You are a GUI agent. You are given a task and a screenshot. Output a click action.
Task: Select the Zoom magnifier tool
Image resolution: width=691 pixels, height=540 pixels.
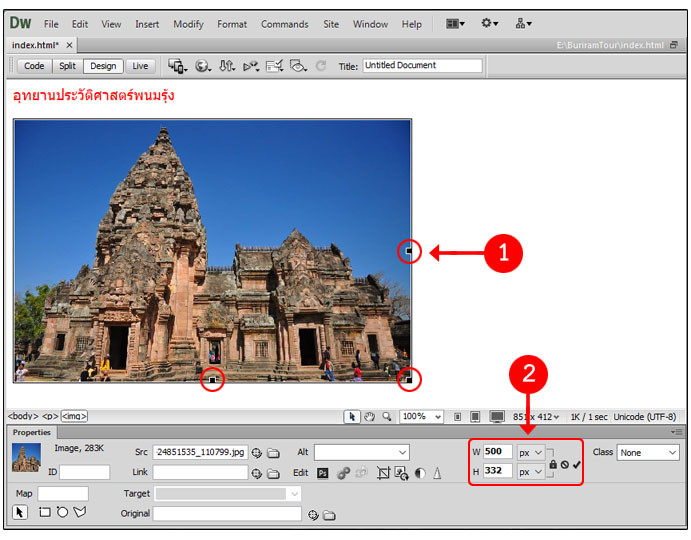[383, 416]
